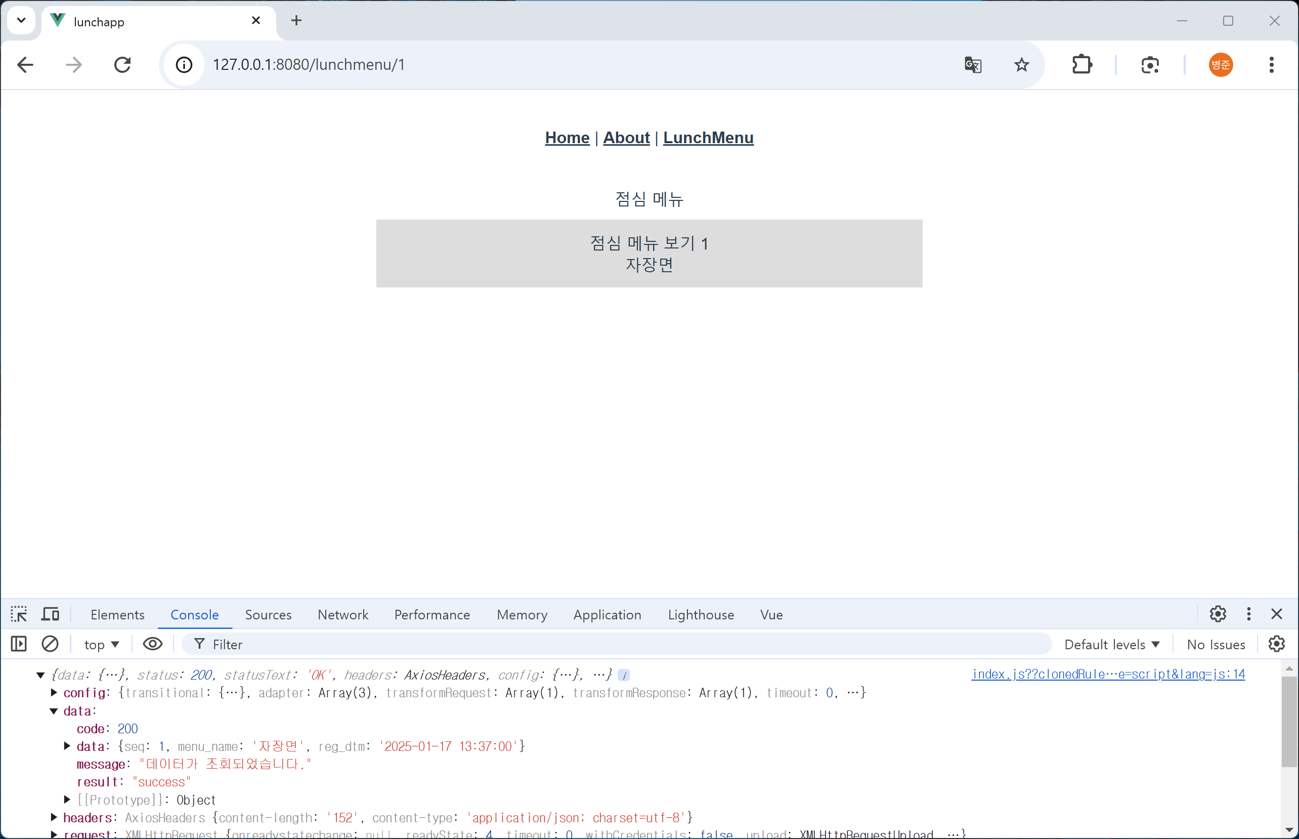Follow the LunchMenu navigation link
The image size is (1299, 839).
(708, 138)
